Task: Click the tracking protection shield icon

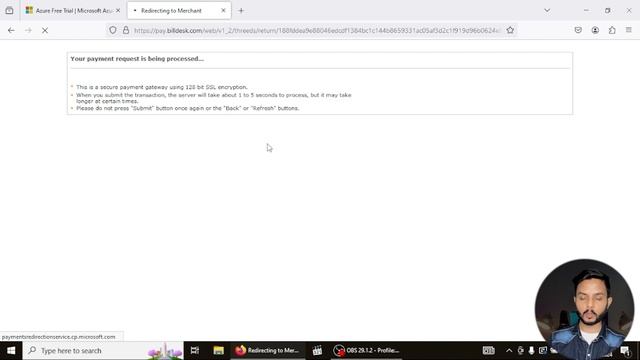Action: (113, 30)
